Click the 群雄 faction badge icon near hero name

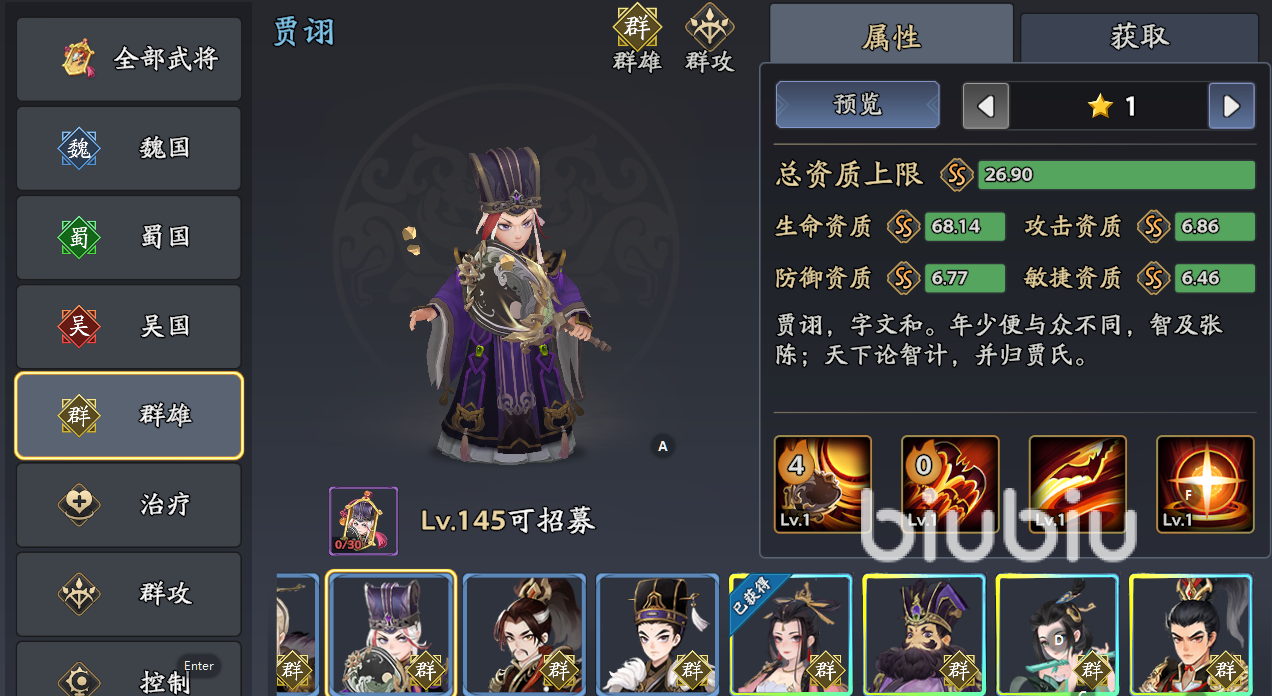click(637, 26)
